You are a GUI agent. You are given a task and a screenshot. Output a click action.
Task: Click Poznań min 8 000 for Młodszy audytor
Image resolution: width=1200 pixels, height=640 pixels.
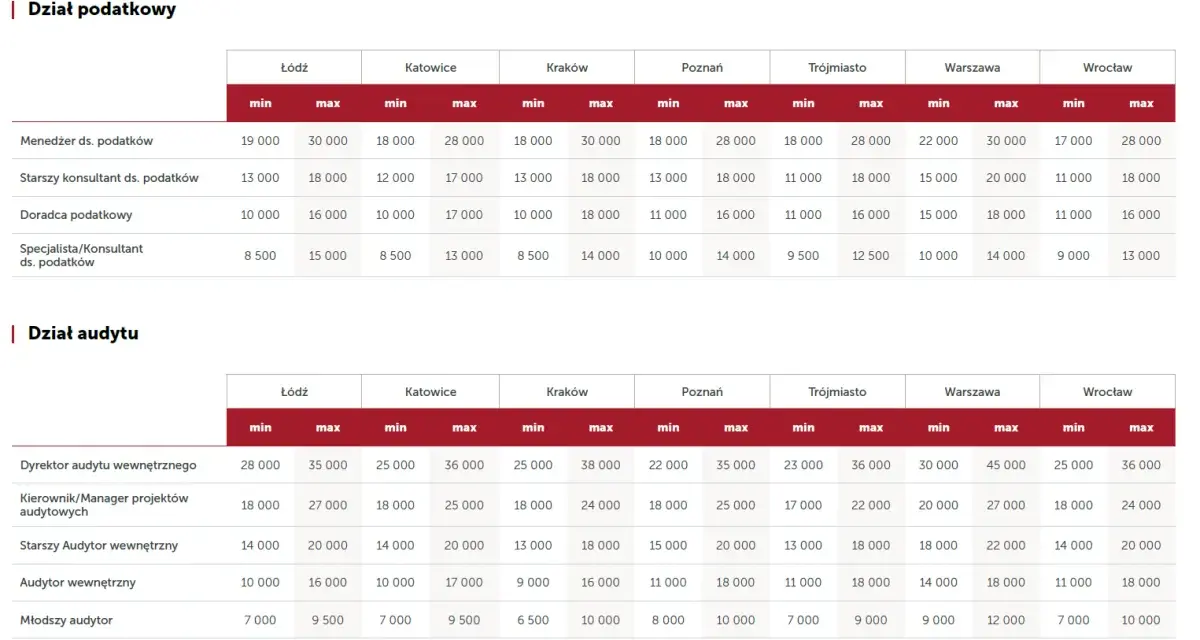[x=668, y=620]
